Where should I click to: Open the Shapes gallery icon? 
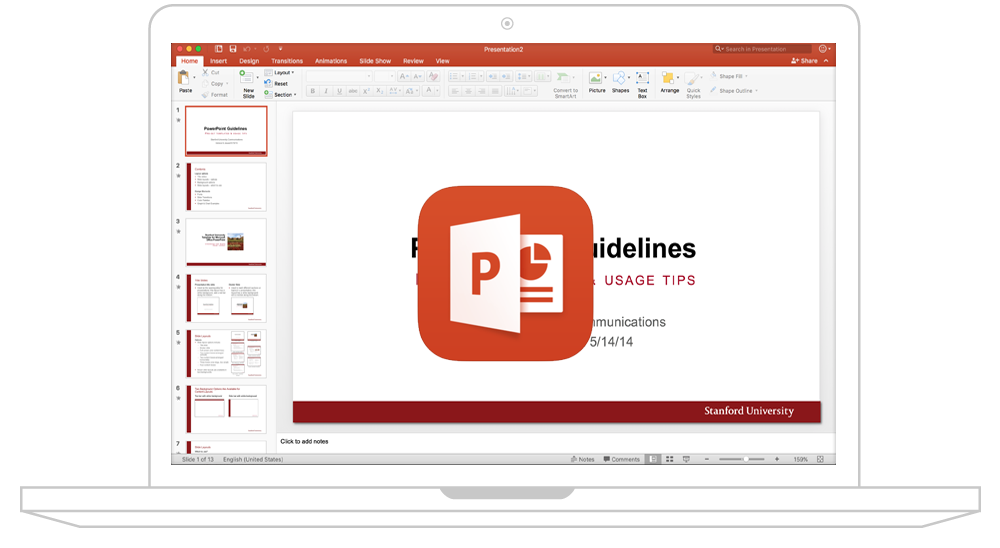[x=620, y=79]
